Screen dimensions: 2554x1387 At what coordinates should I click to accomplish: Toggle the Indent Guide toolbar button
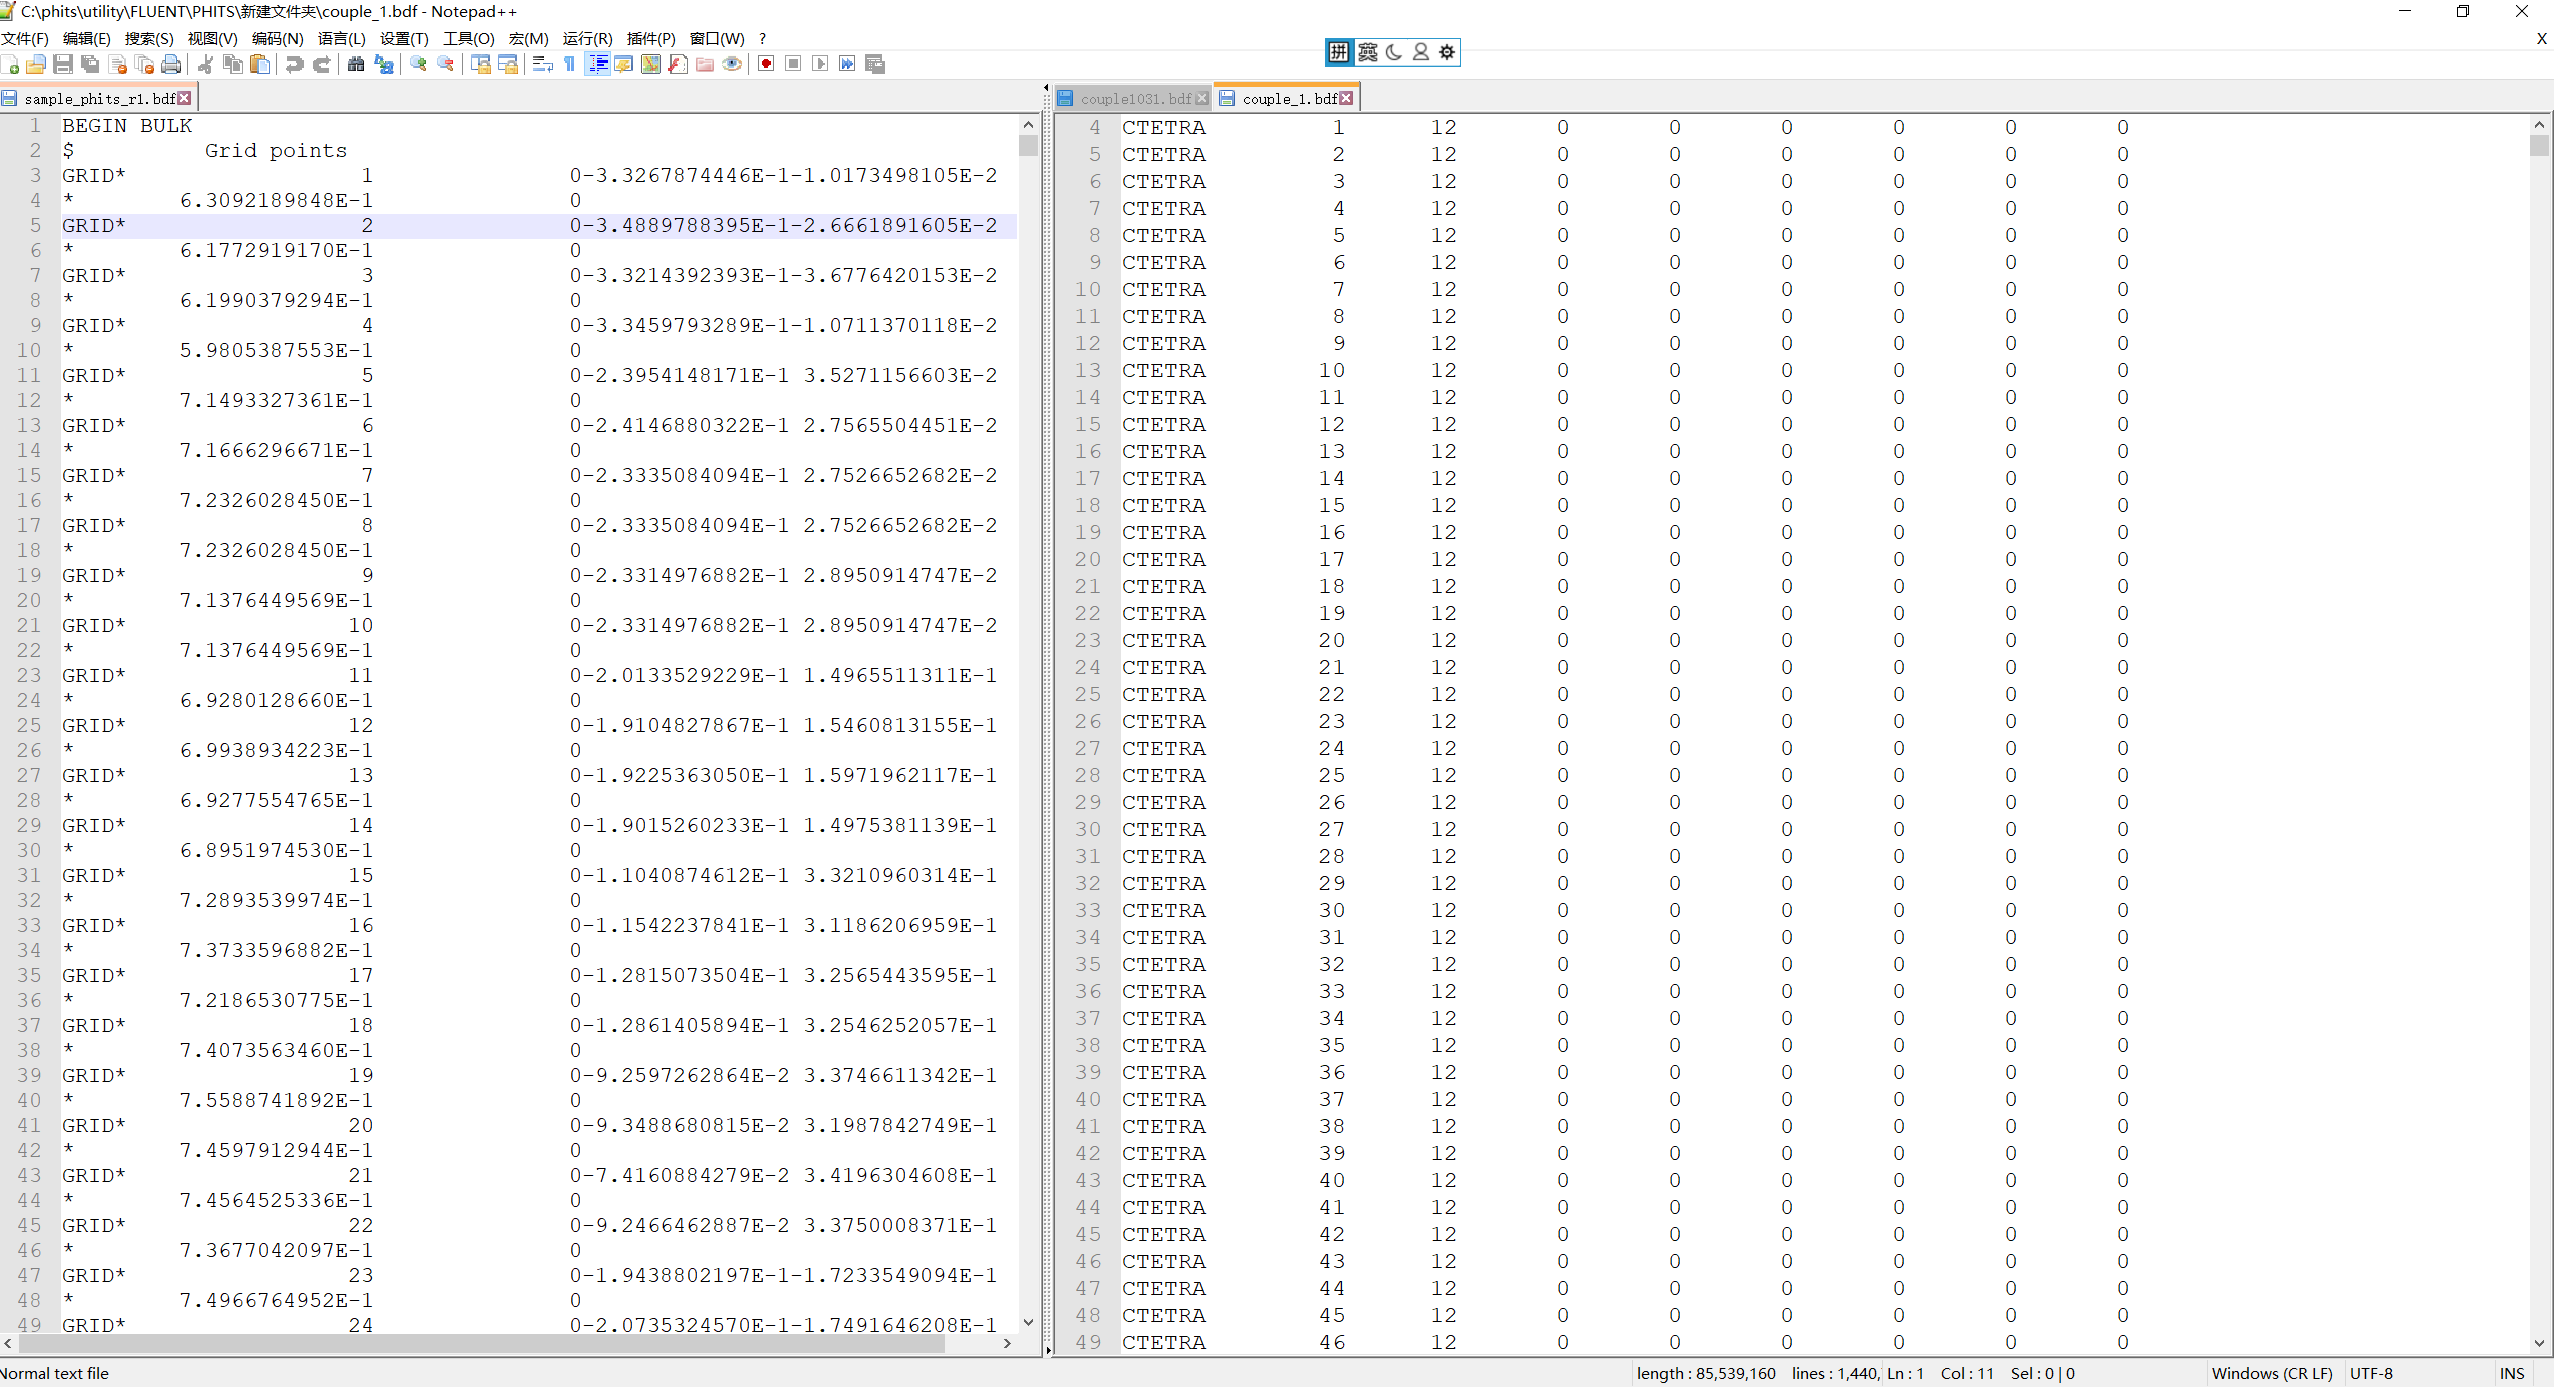tap(597, 64)
